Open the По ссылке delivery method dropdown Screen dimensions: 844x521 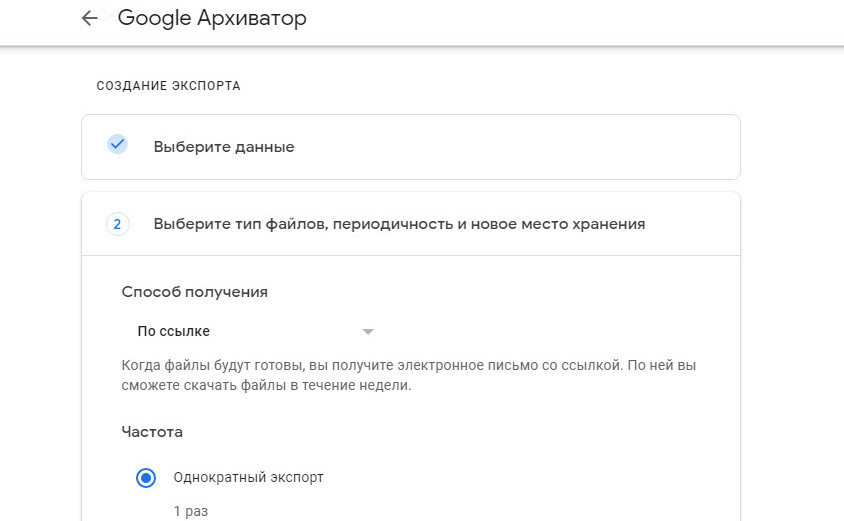pos(253,331)
